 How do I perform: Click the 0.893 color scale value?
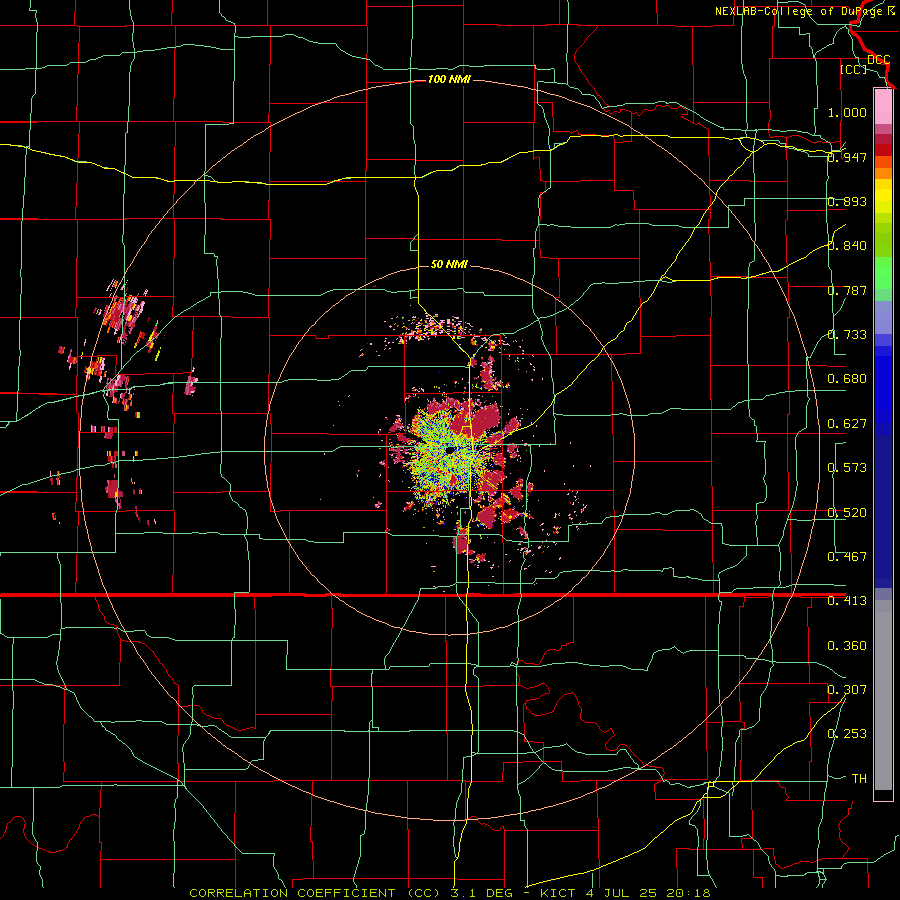click(x=847, y=201)
